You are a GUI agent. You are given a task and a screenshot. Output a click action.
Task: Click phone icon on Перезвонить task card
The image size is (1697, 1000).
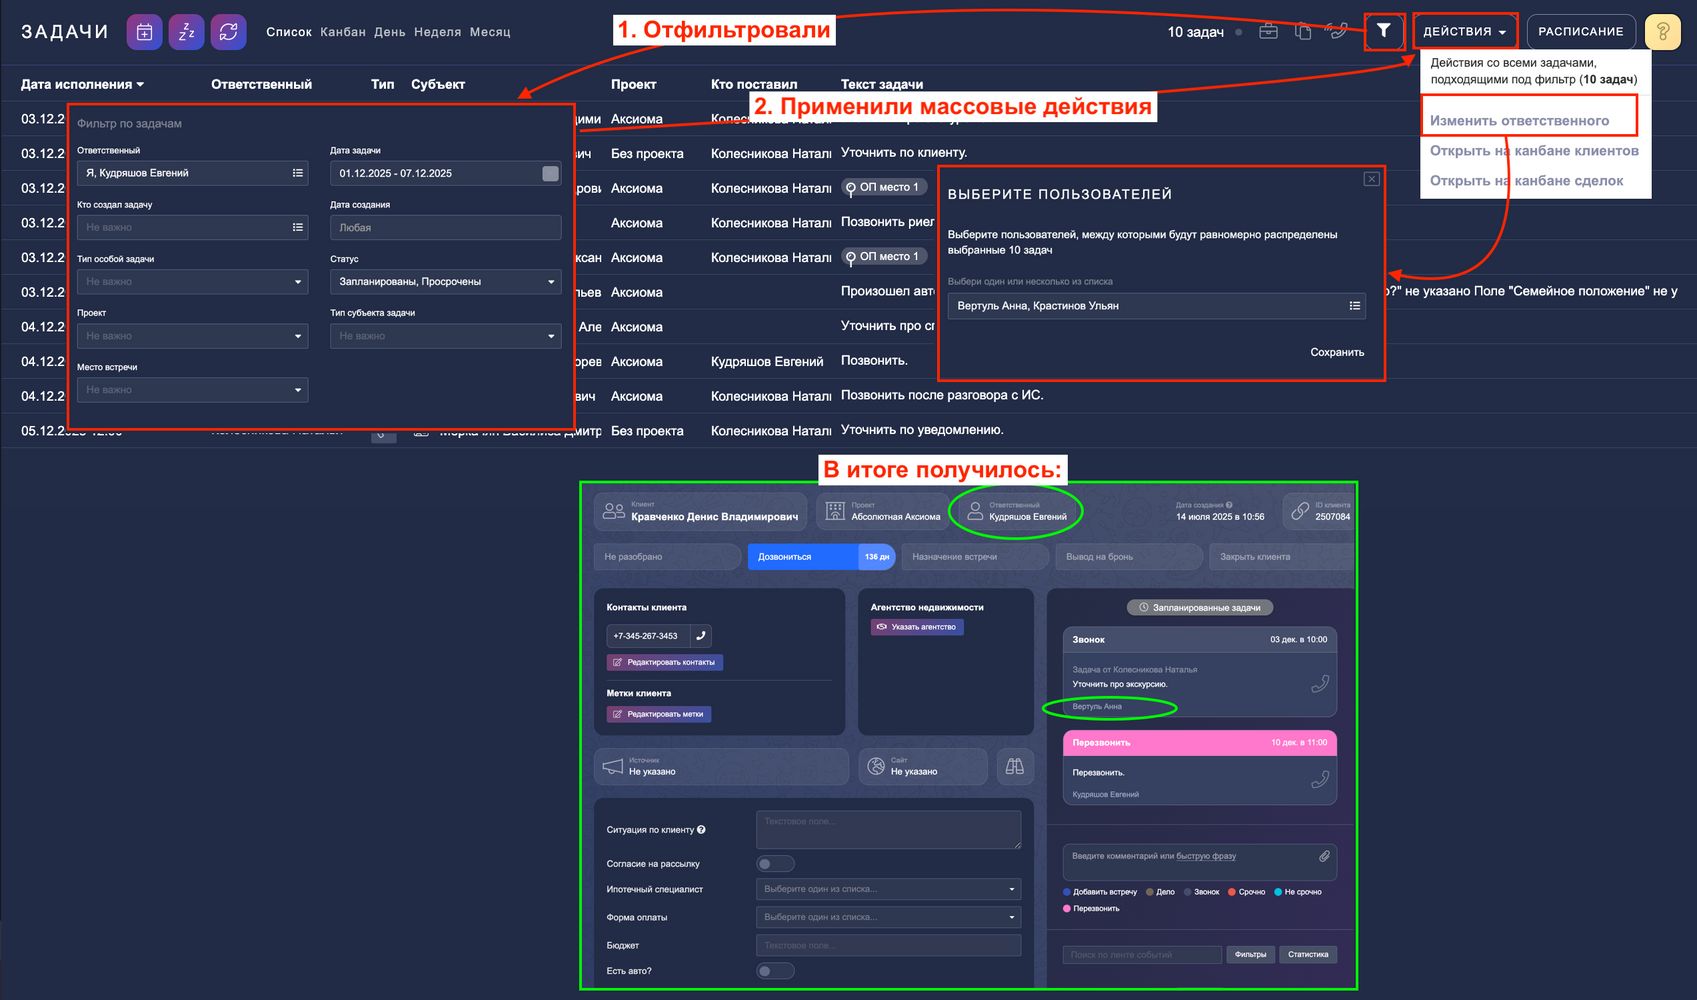point(1320,779)
